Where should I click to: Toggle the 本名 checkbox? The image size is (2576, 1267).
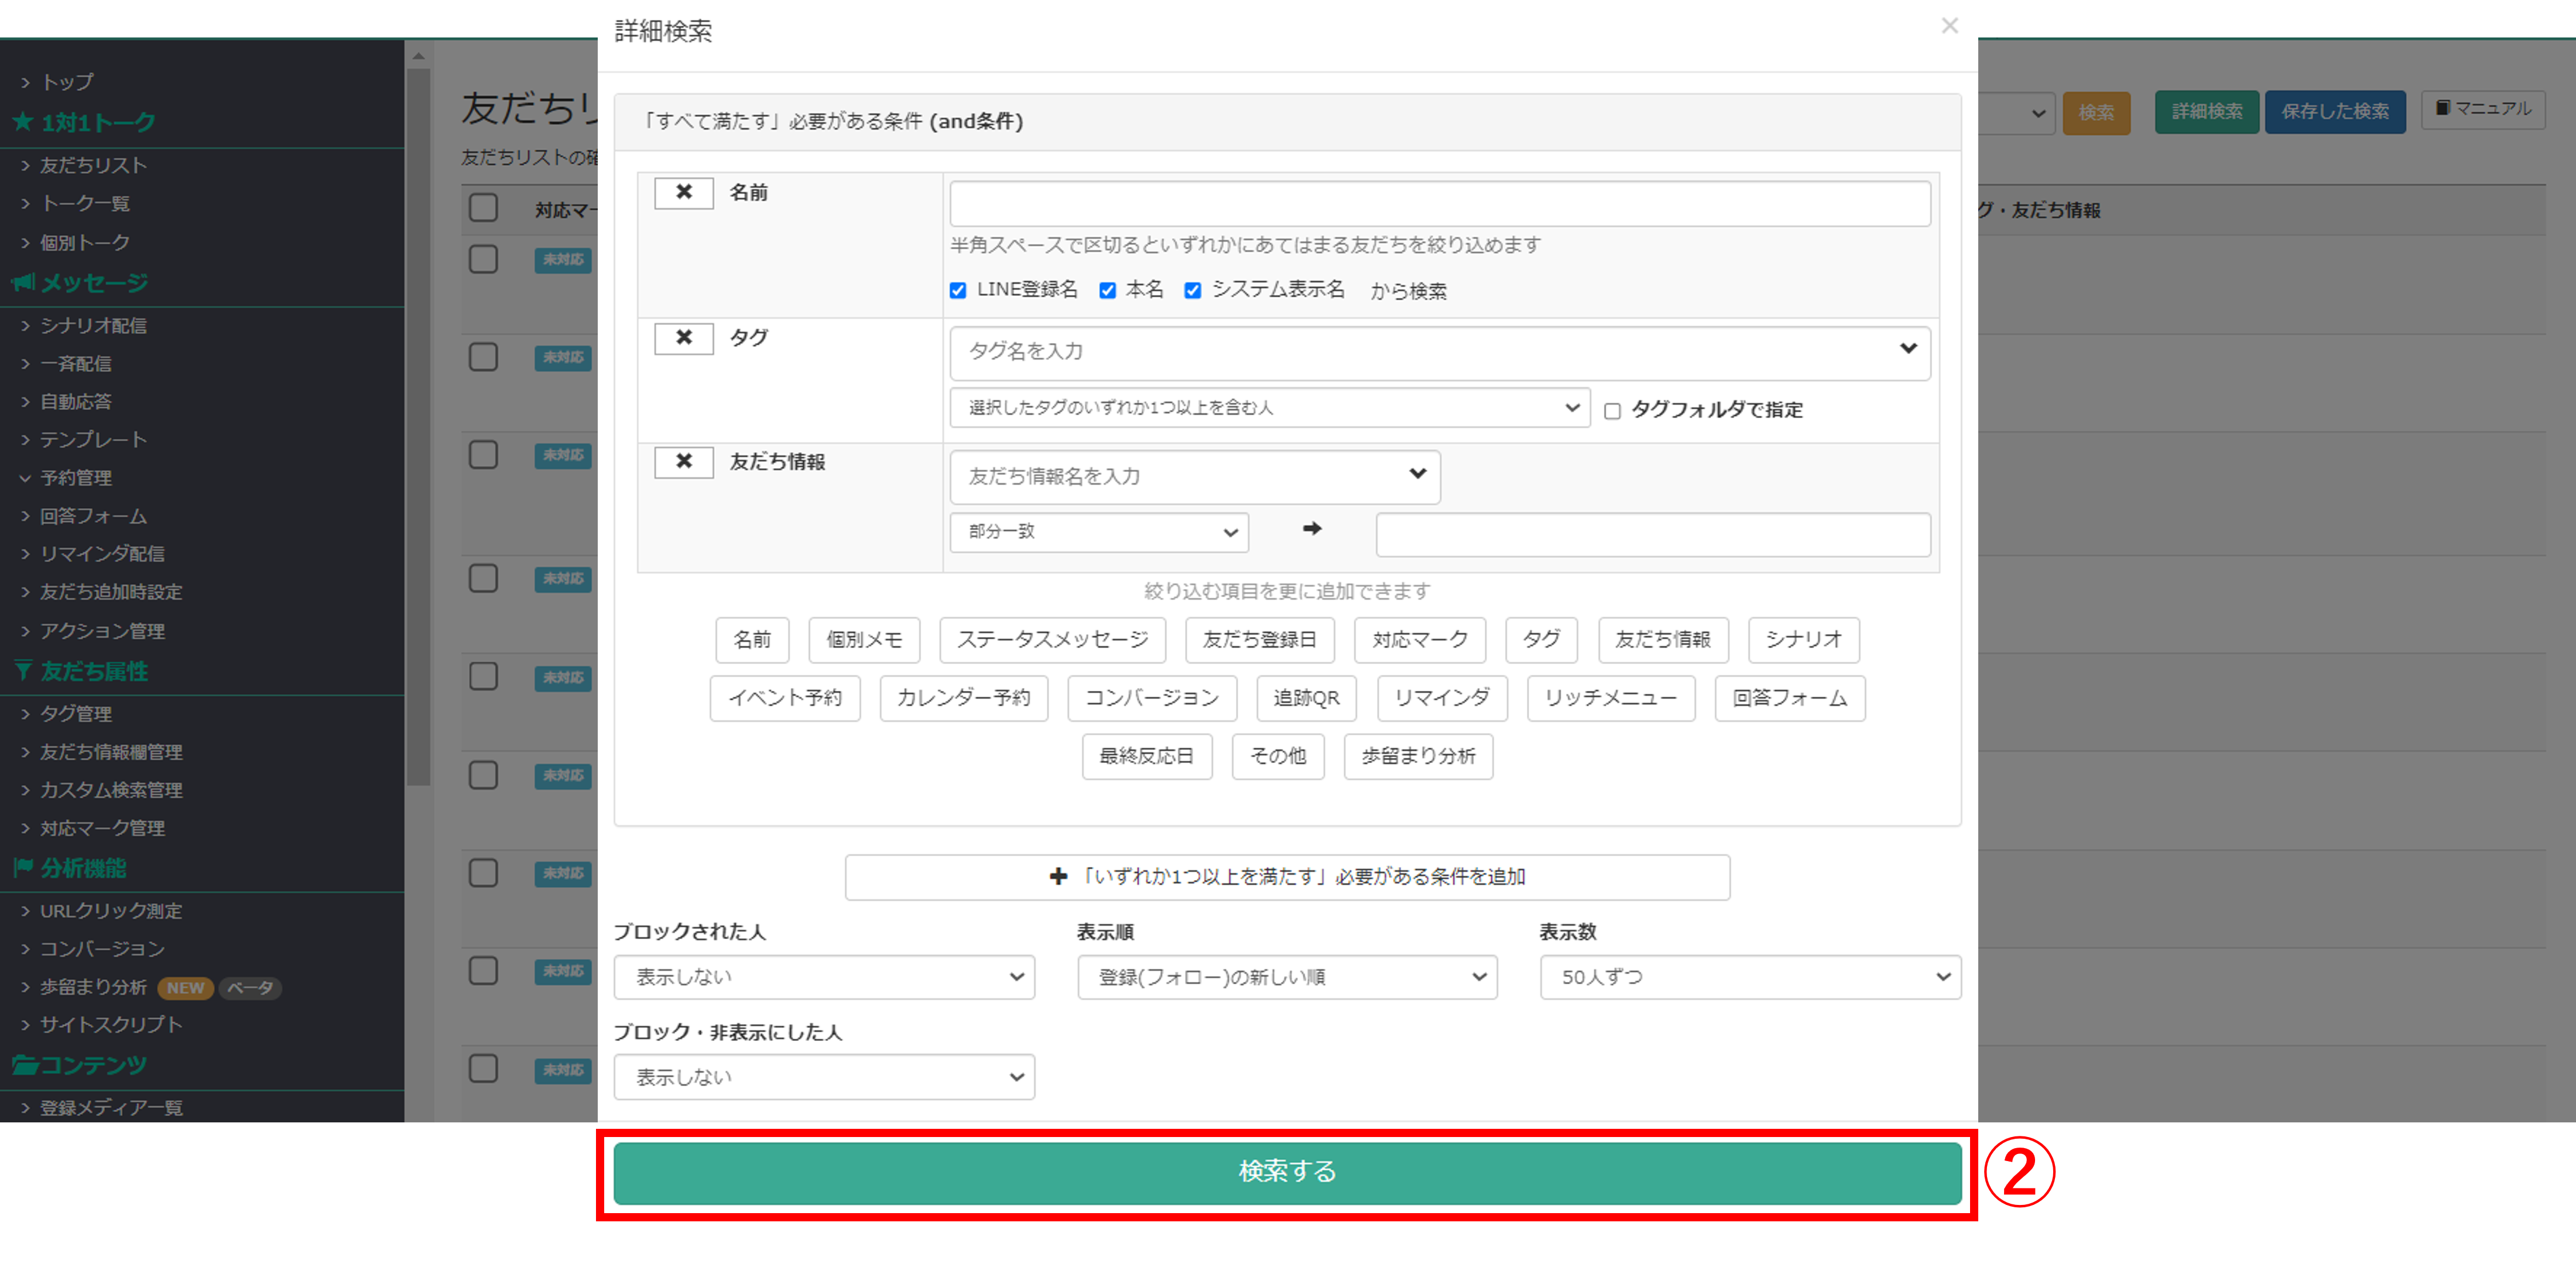click(1107, 290)
